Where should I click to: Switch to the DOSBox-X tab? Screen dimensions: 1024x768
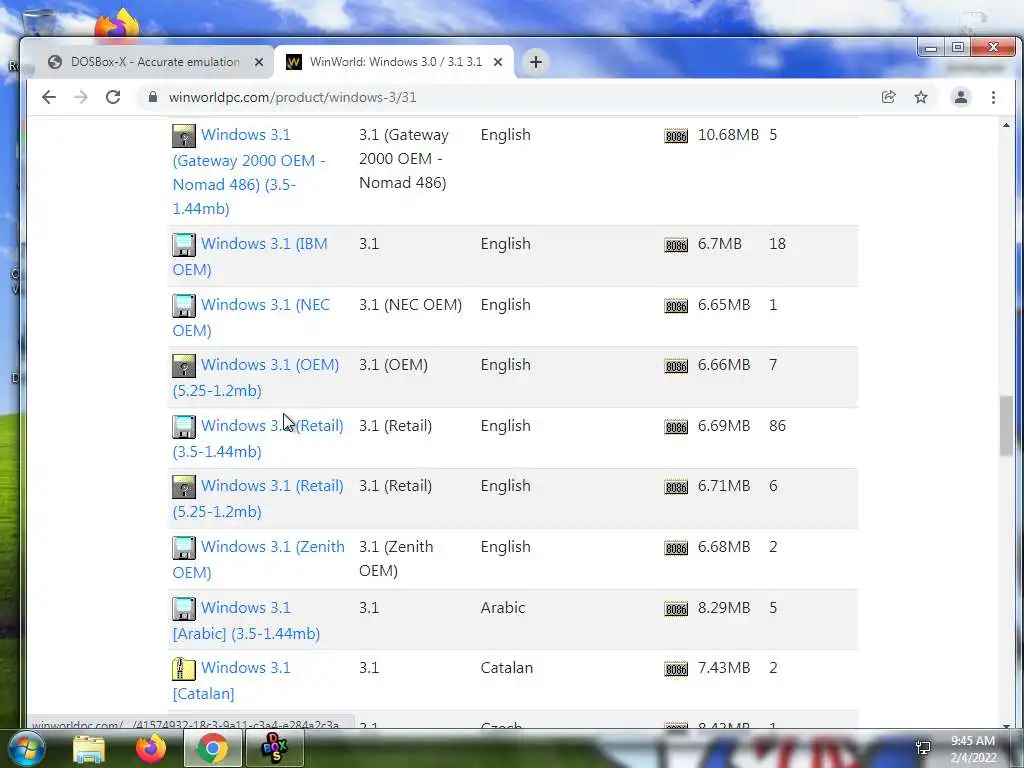point(155,62)
